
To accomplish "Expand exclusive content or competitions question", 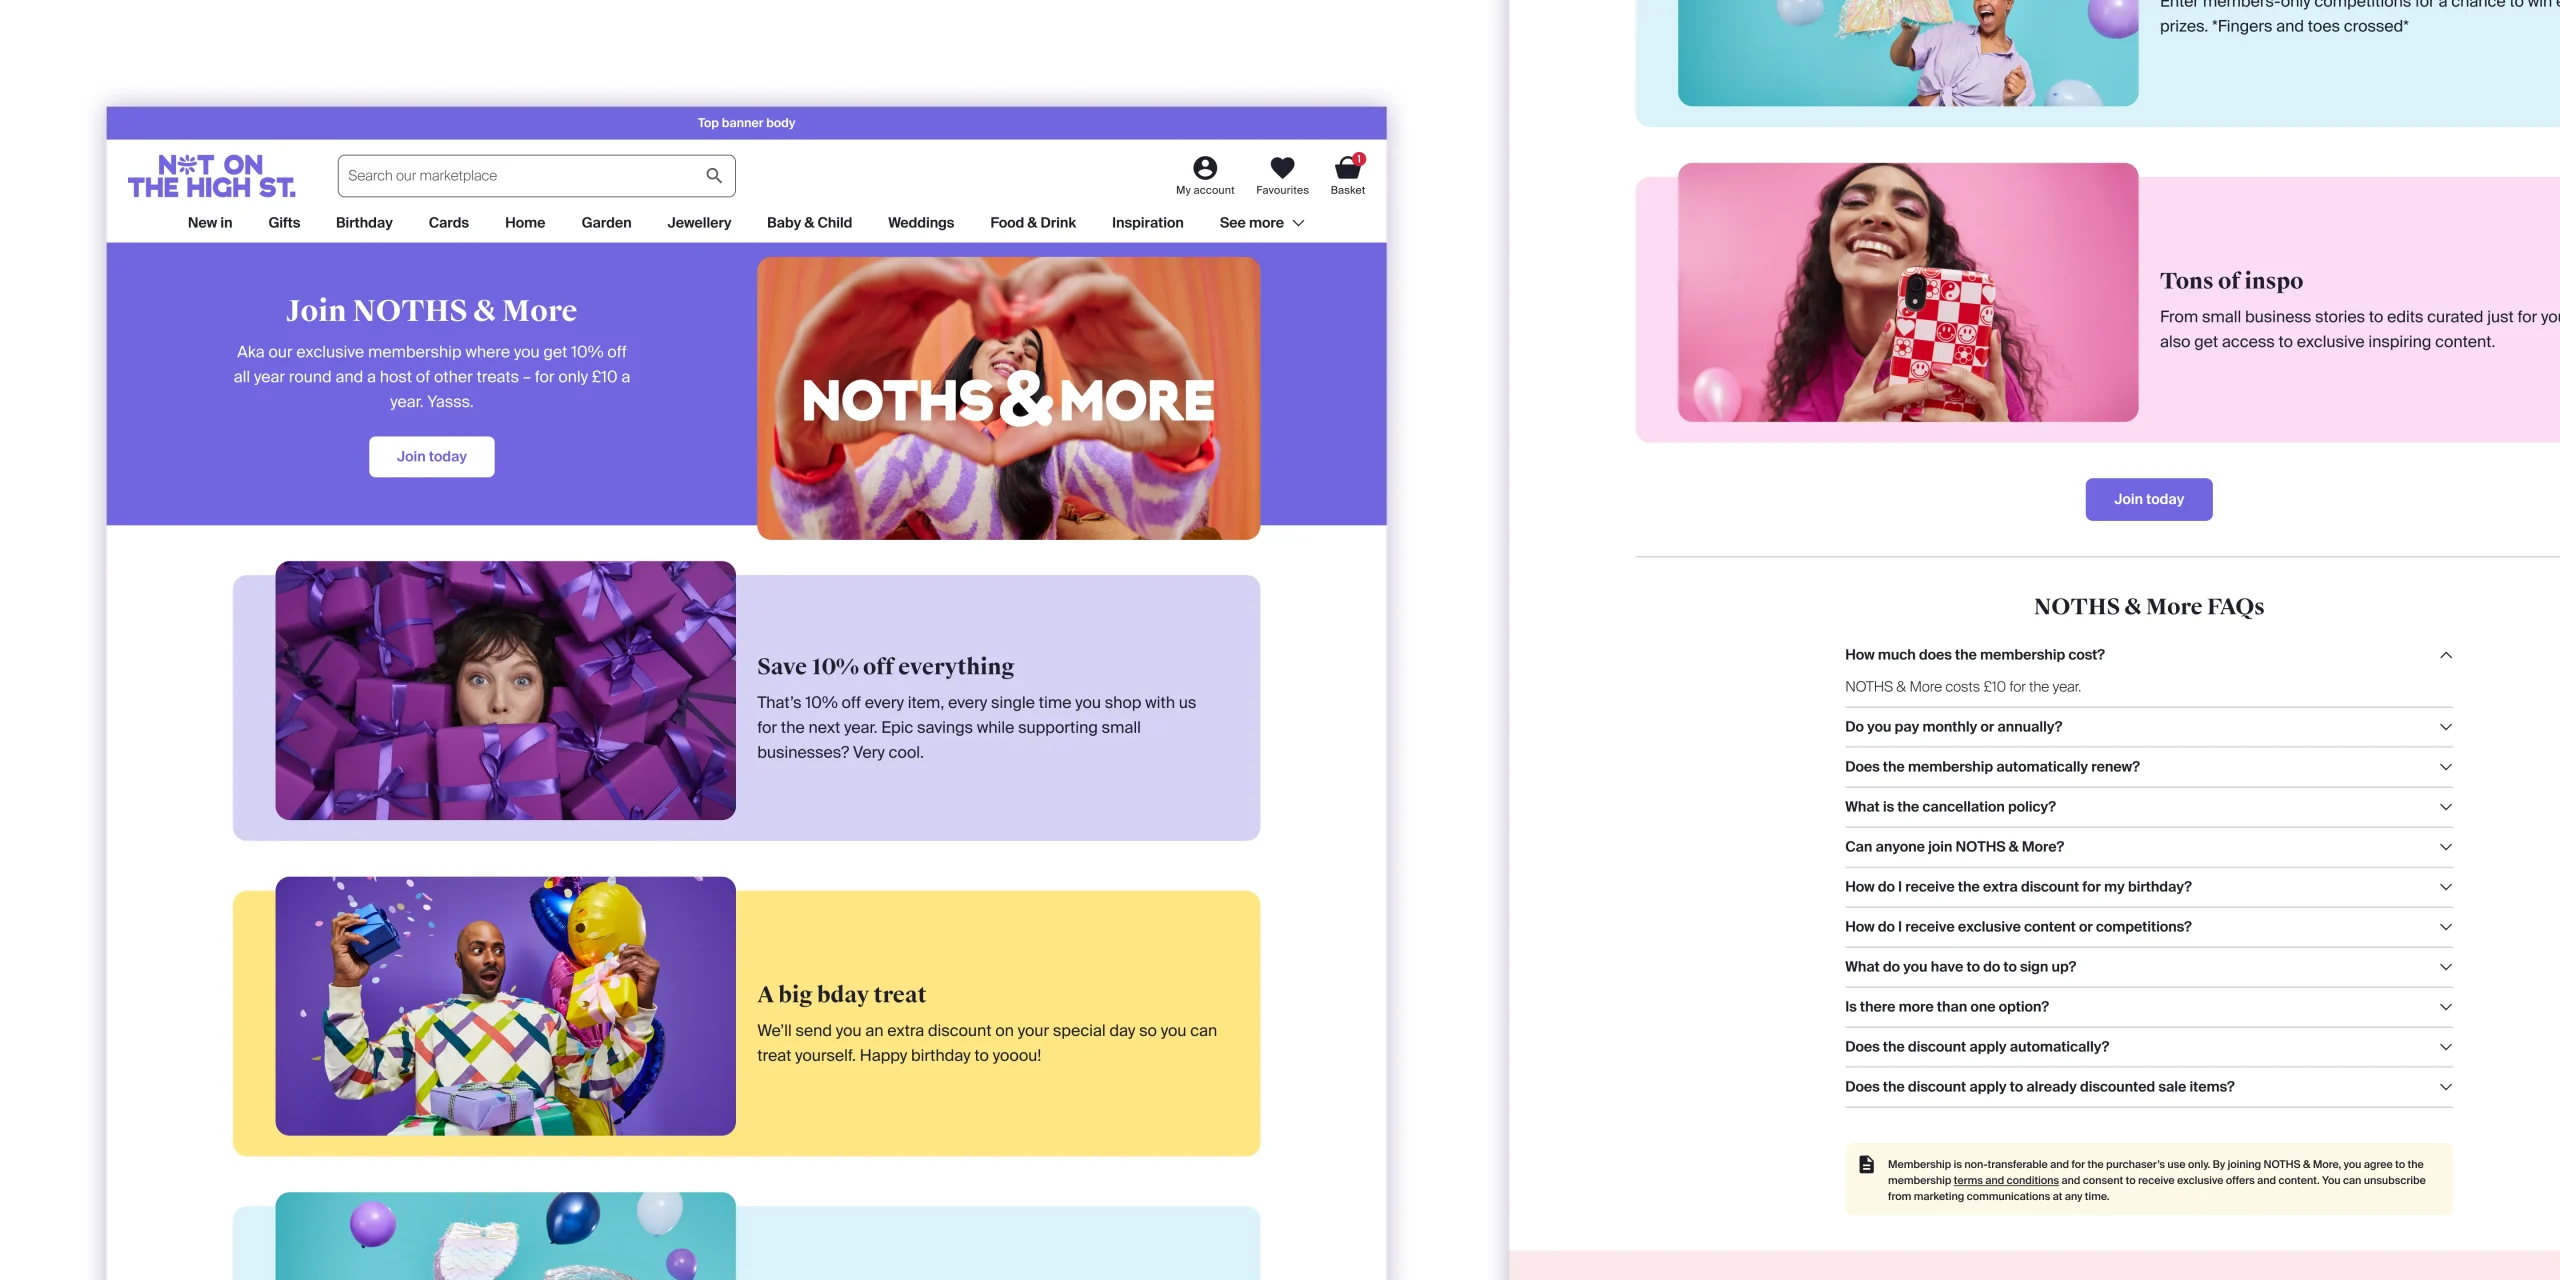I will click(x=2149, y=927).
